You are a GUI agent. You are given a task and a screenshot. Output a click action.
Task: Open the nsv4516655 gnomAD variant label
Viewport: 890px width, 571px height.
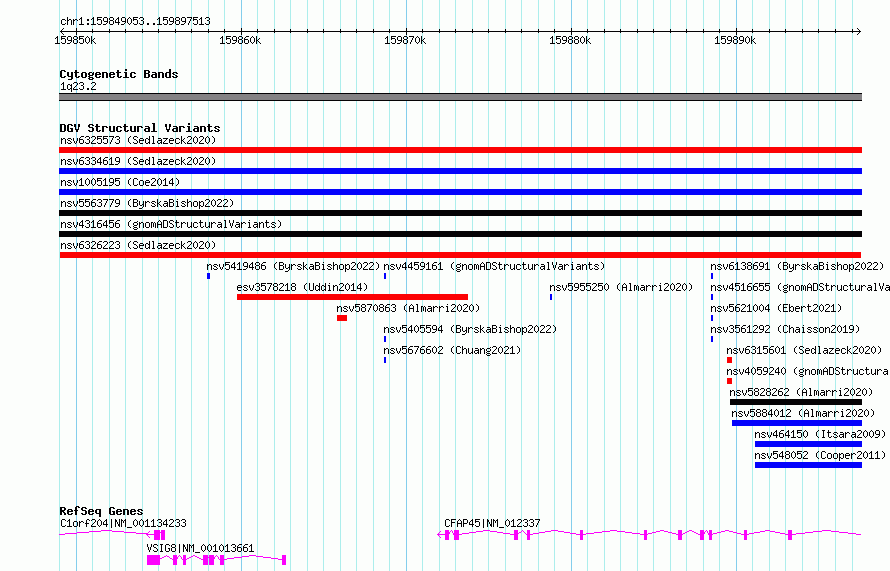click(x=800, y=287)
